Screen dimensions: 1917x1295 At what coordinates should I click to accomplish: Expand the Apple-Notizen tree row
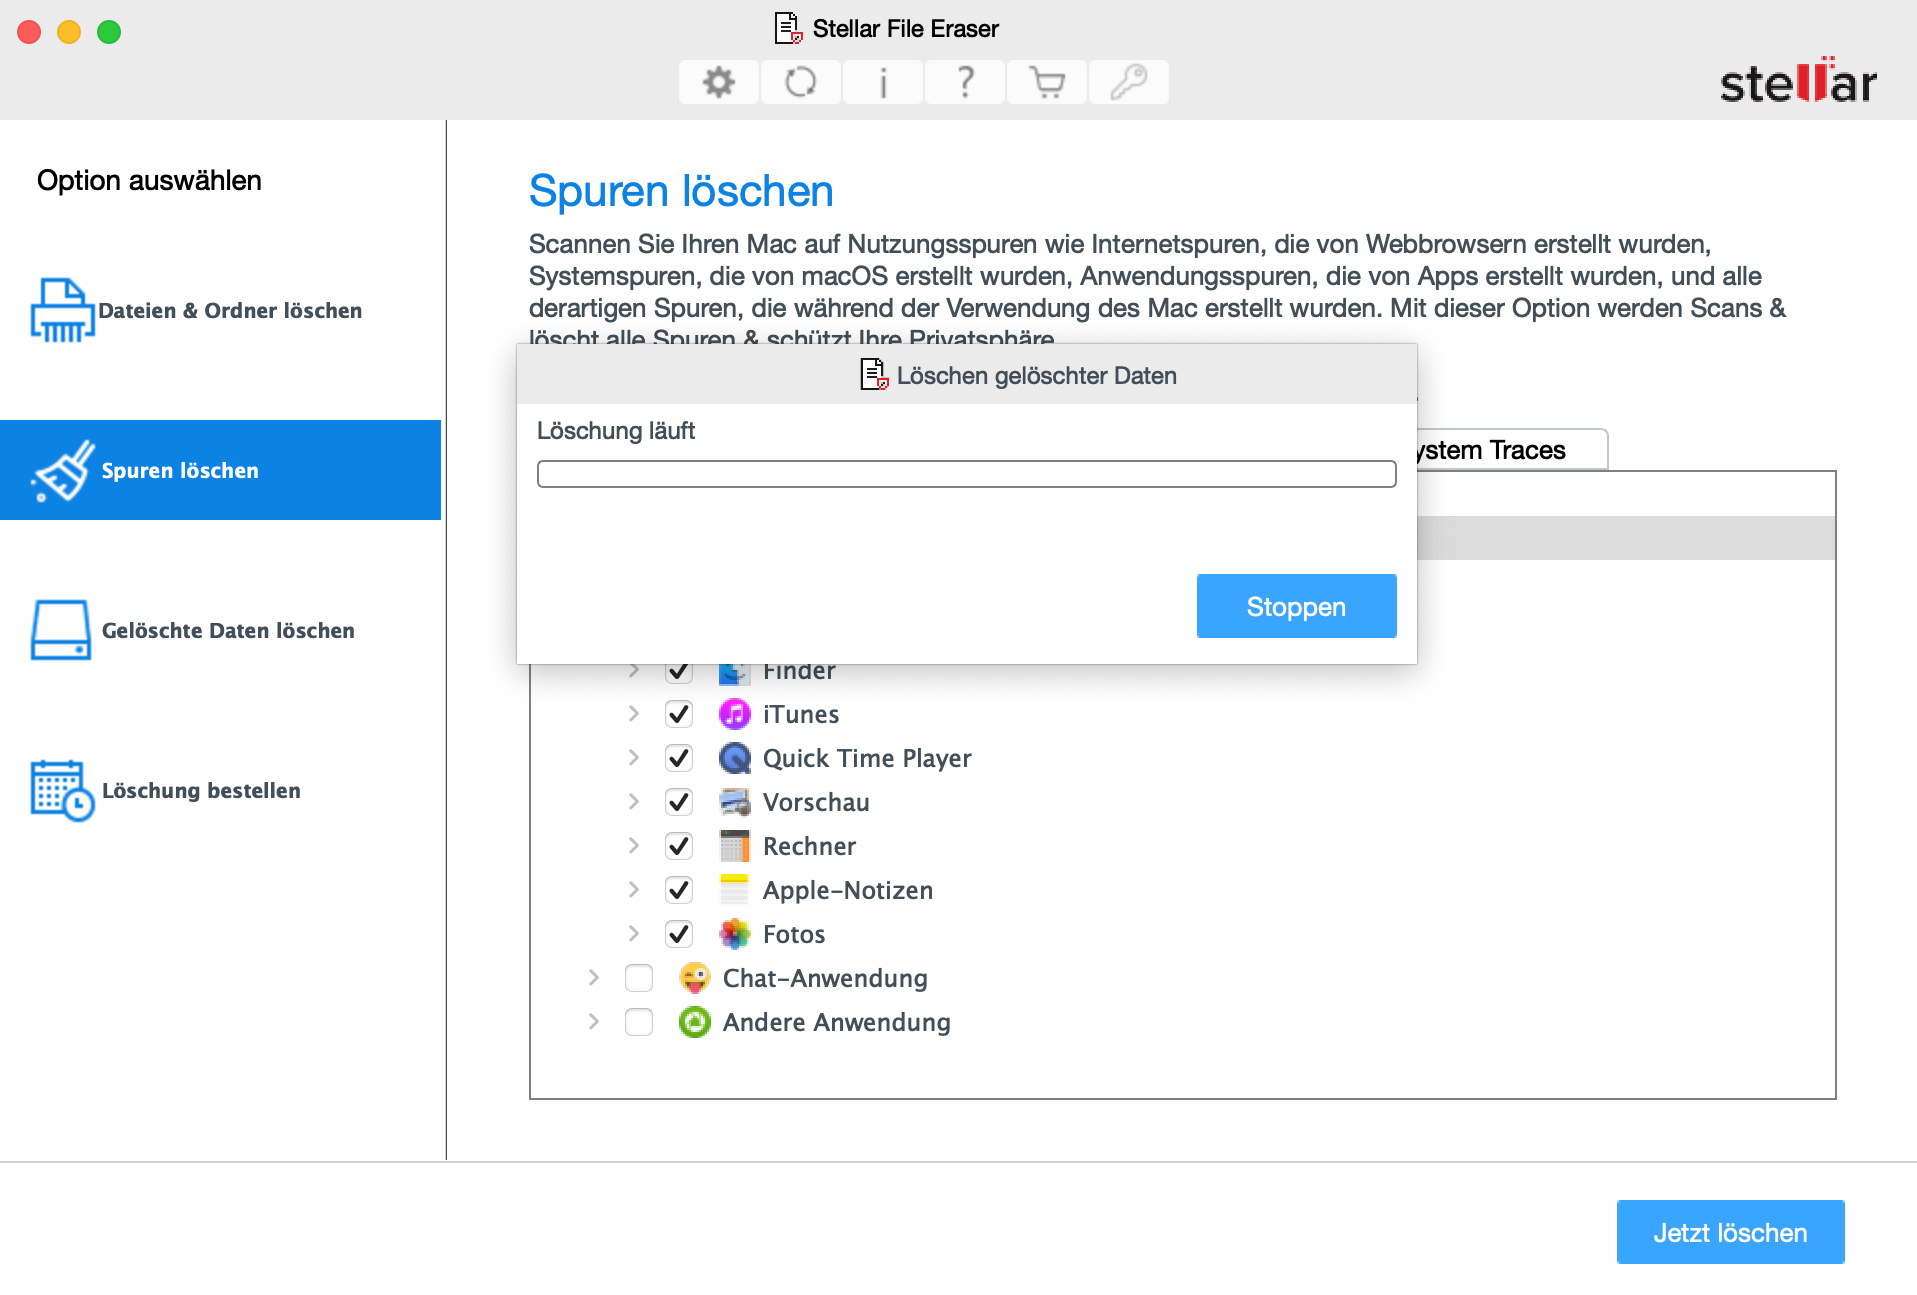point(634,890)
